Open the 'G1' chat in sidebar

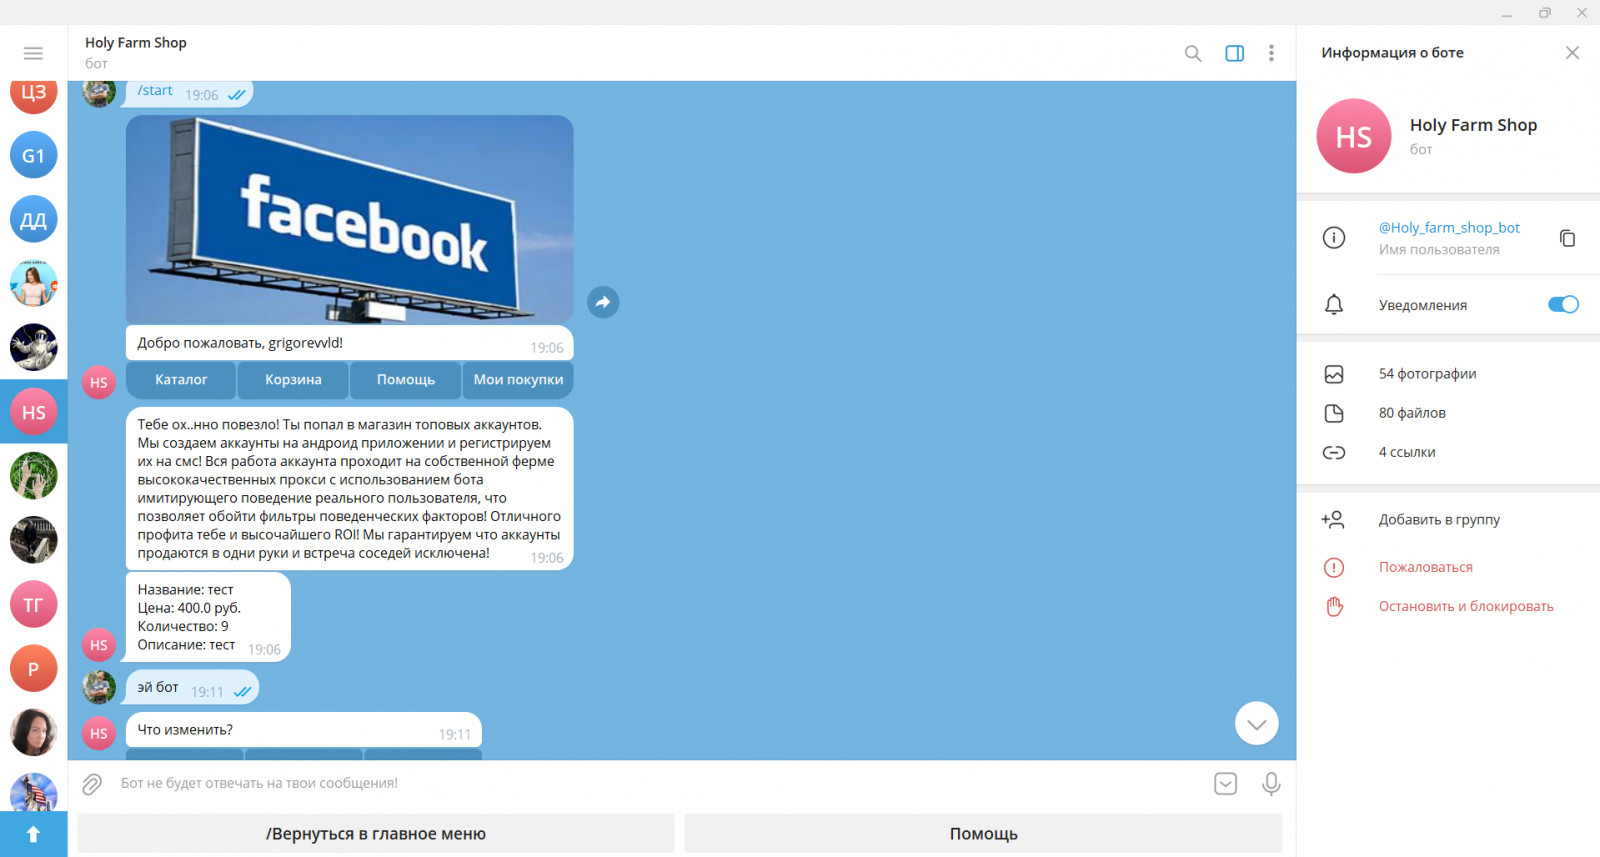tap(34, 156)
